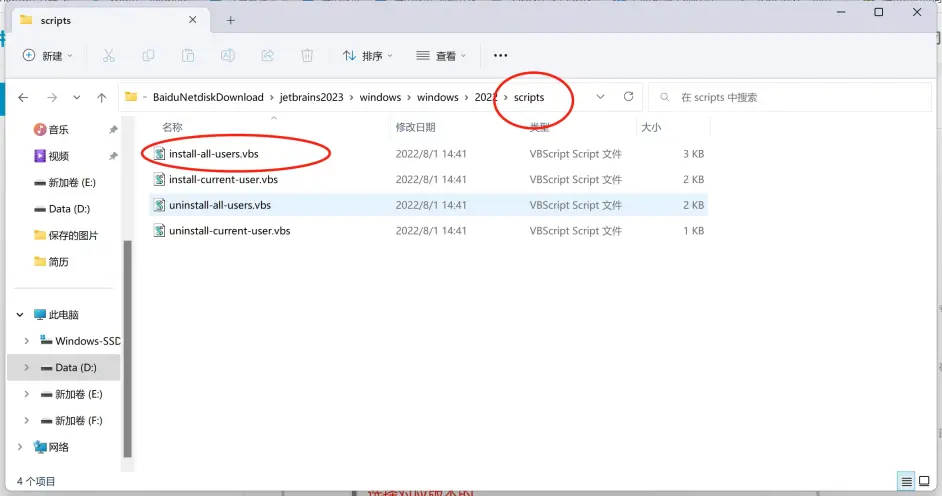Click uninstall-all-users.vbs file icon
This screenshot has width=942, height=496.
click(x=159, y=205)
